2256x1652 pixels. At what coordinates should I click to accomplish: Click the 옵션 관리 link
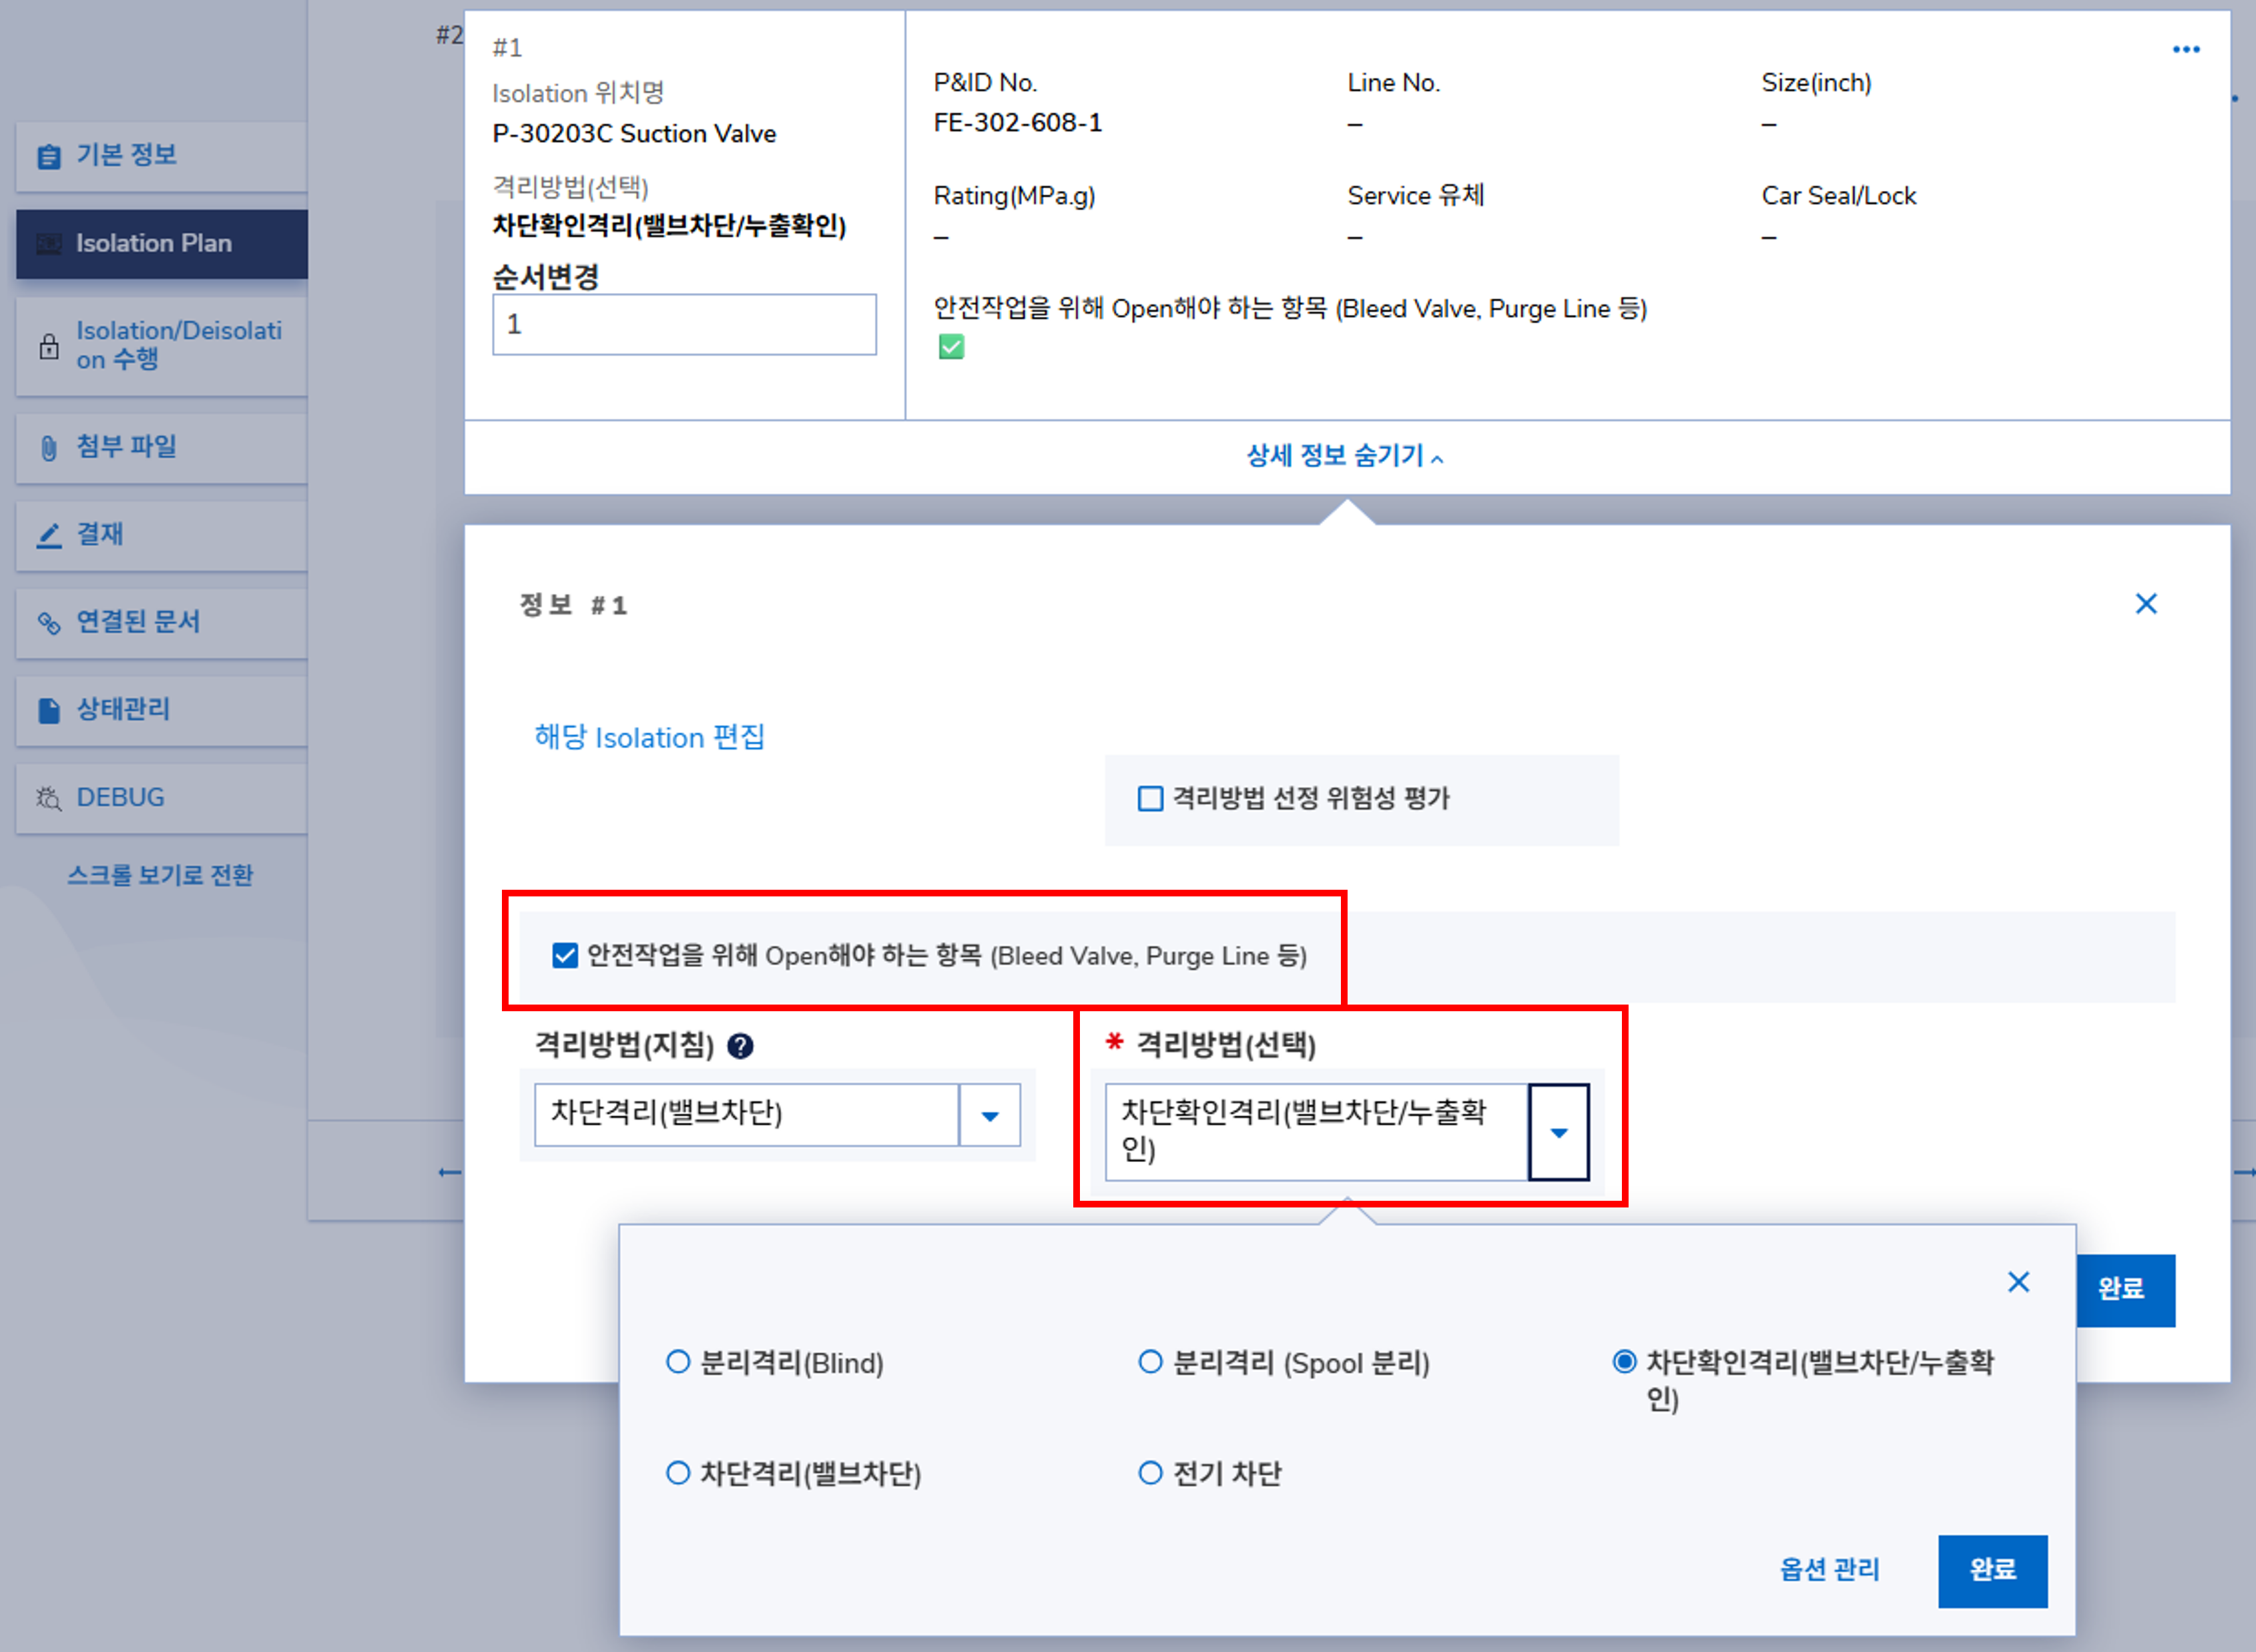coord(1829,1569)
